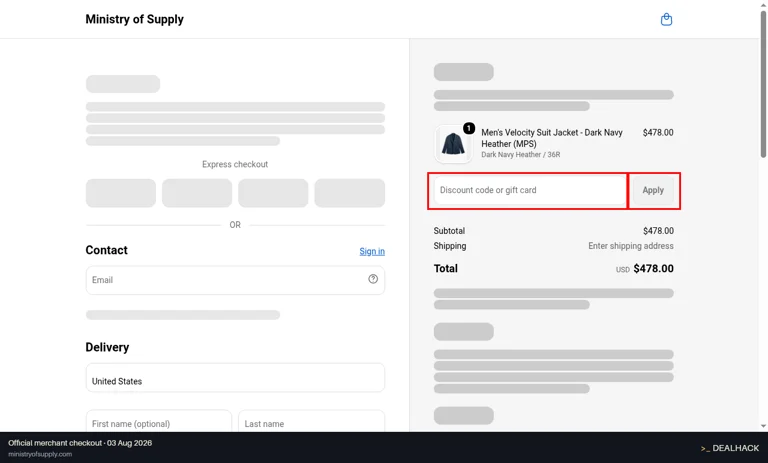
Task: Click the DEALHACK logo in the footer
Action: pyautogui.click(x=730, y=448)
